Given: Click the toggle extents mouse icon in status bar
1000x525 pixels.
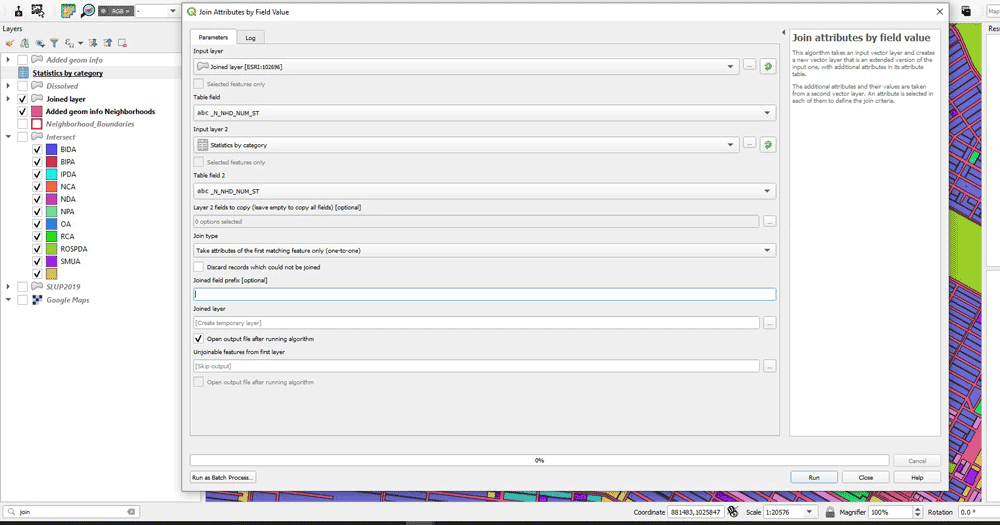Looking at the screenshot, I should 732,512.
